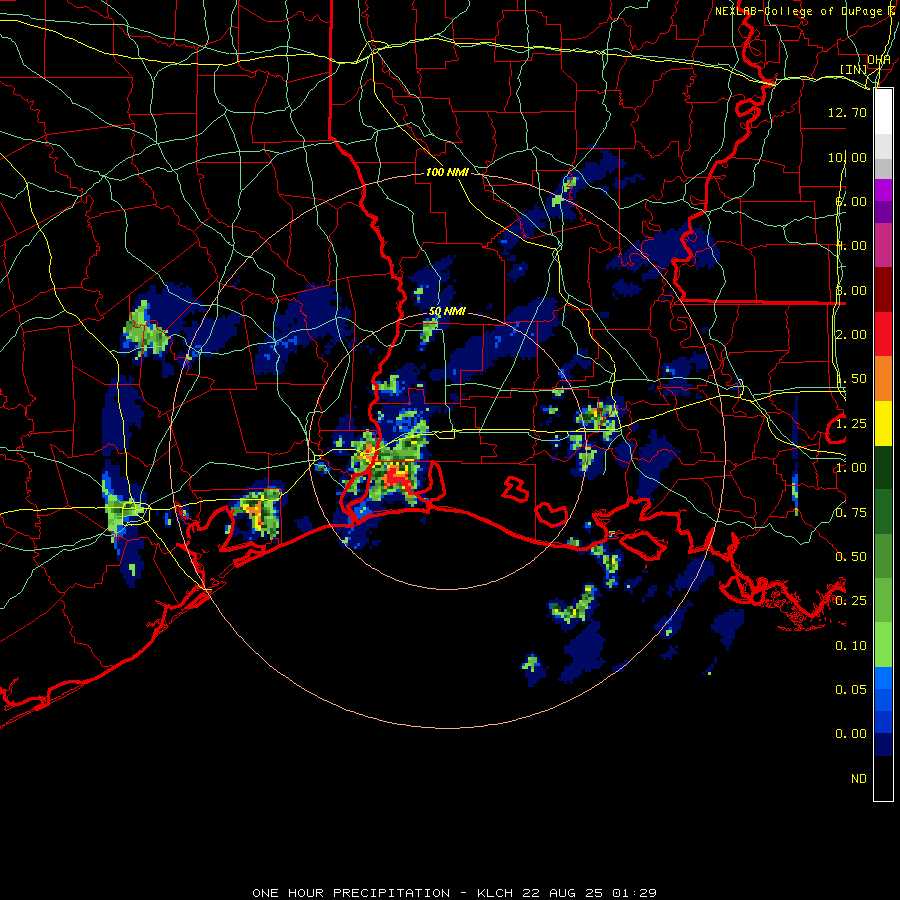Click the yellow swatch on the color scale

point(883,424)
